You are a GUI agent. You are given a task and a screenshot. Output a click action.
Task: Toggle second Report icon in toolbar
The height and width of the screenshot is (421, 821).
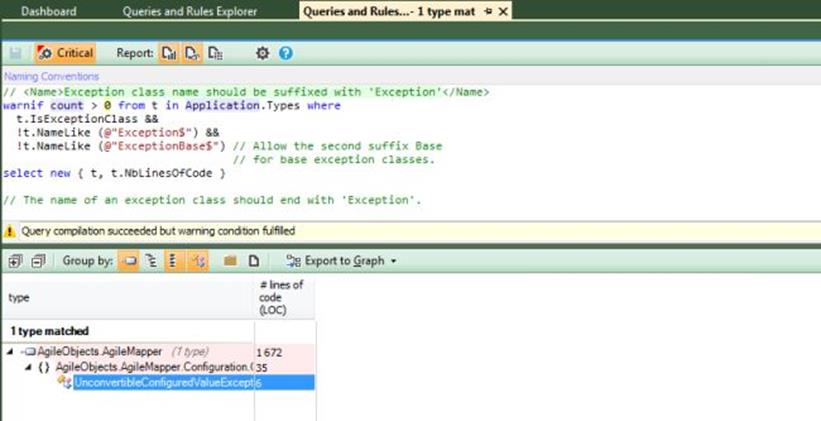(x=192, y=53)
